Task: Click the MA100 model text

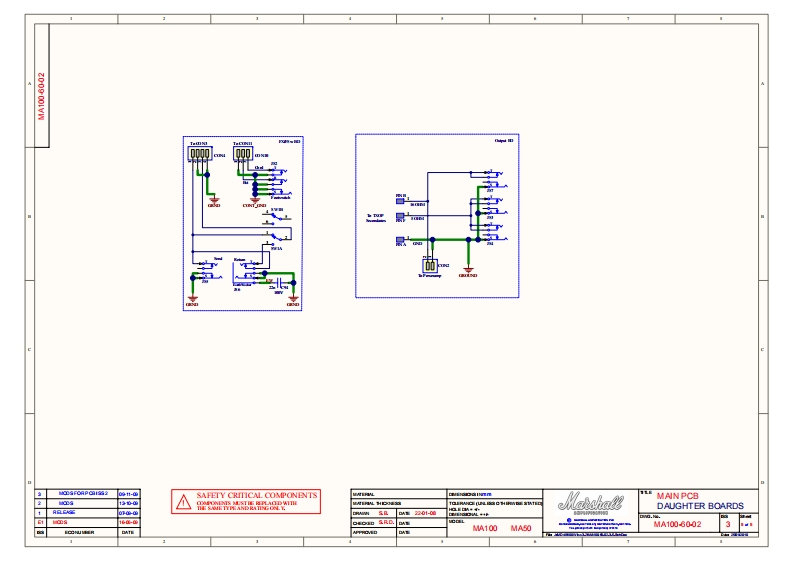Action: point(485,528)
